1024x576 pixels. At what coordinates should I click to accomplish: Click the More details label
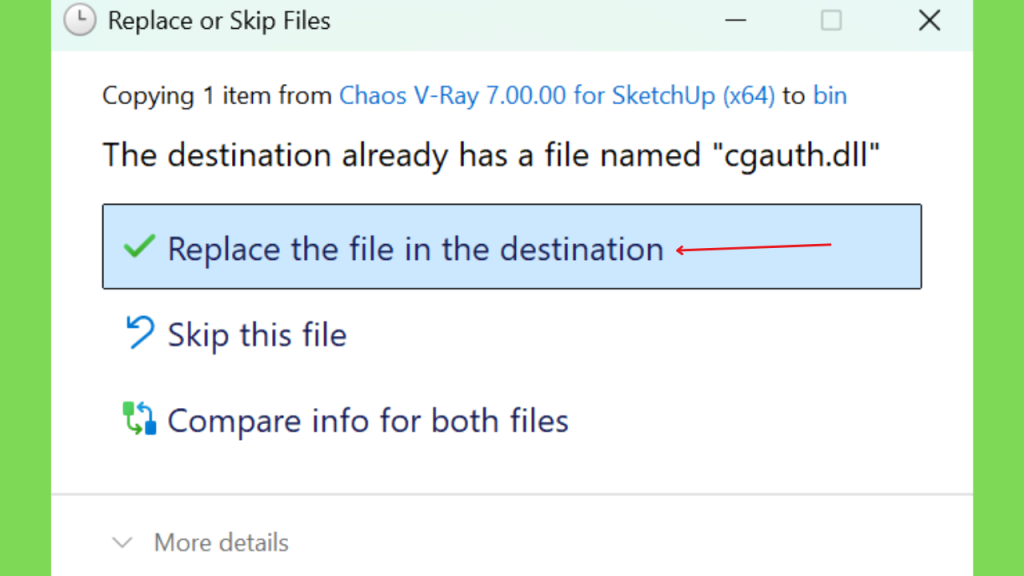click(x=221, y=543)
